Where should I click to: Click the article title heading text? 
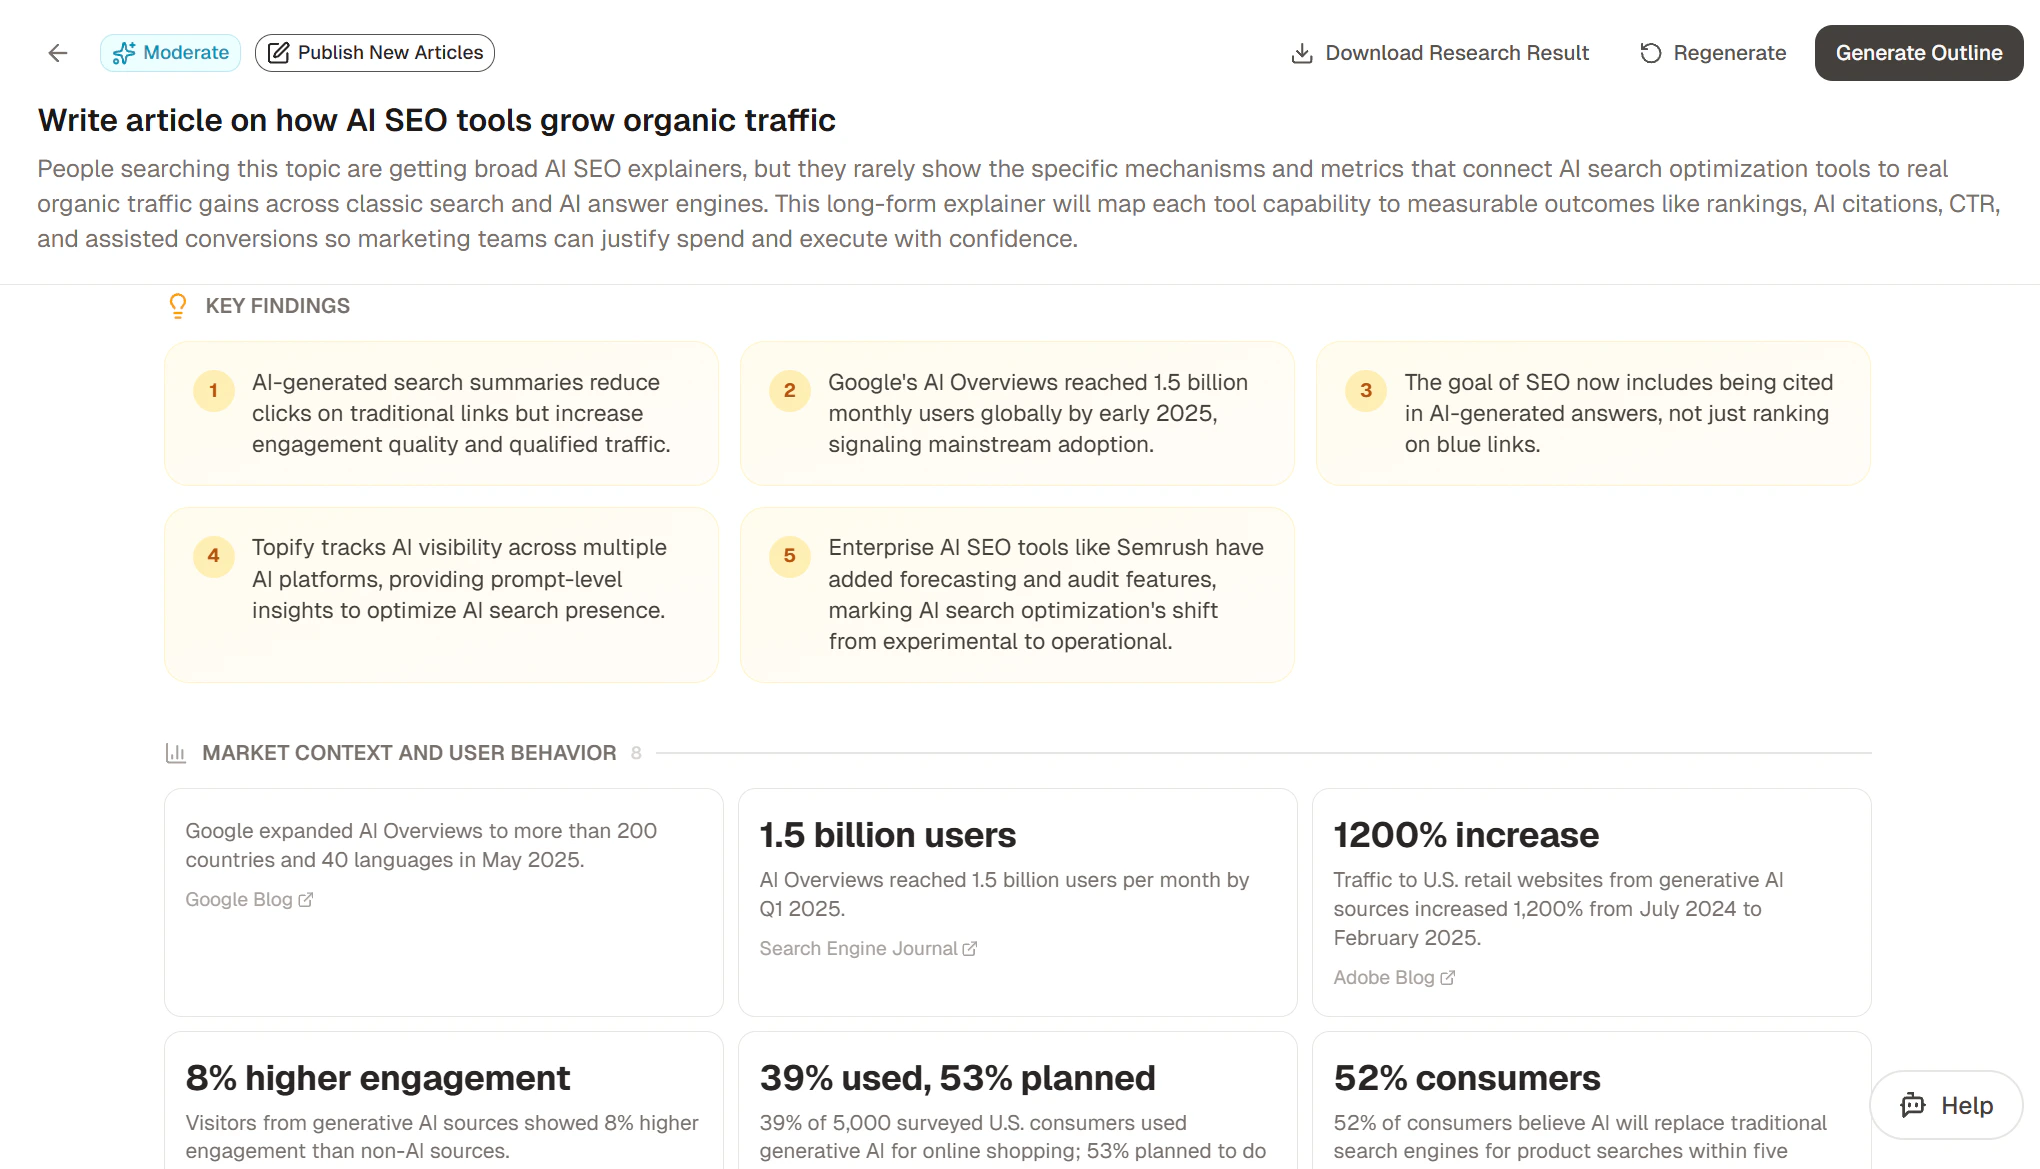(x=436, y=120)
